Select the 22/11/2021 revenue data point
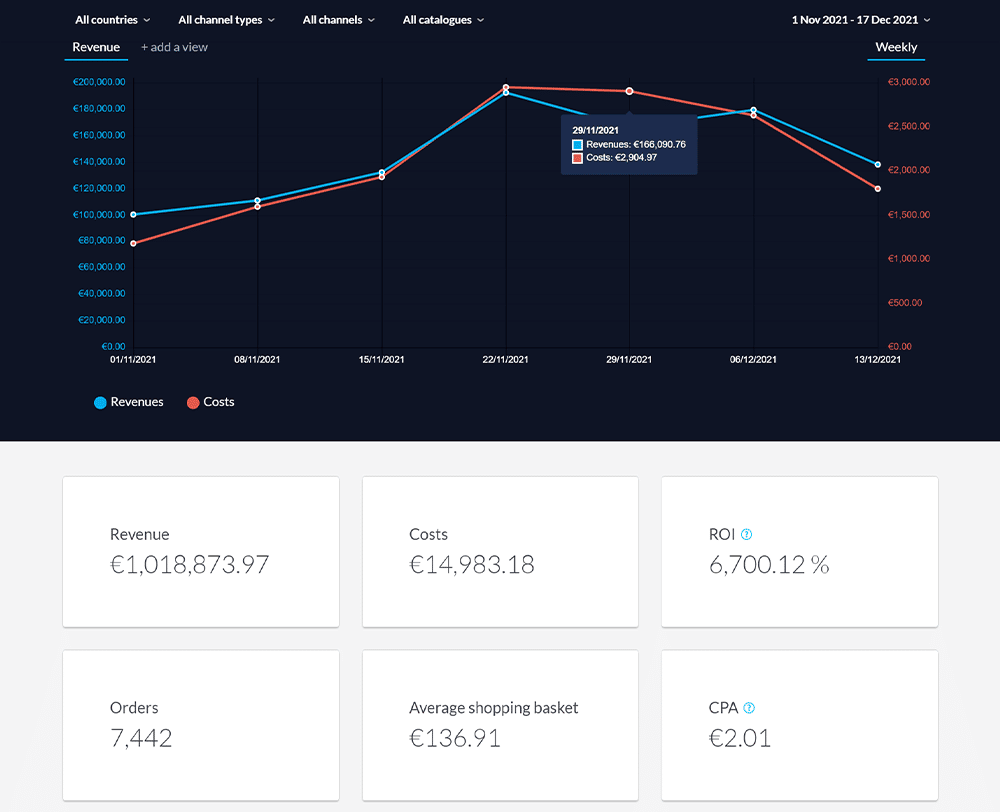Screen dimensions: 1000x812 pos(506,93)
